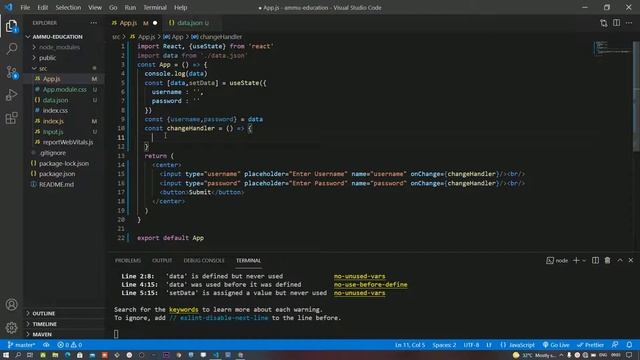
Task: Add a new terminal with plus icon
Action: pos(576,260)
